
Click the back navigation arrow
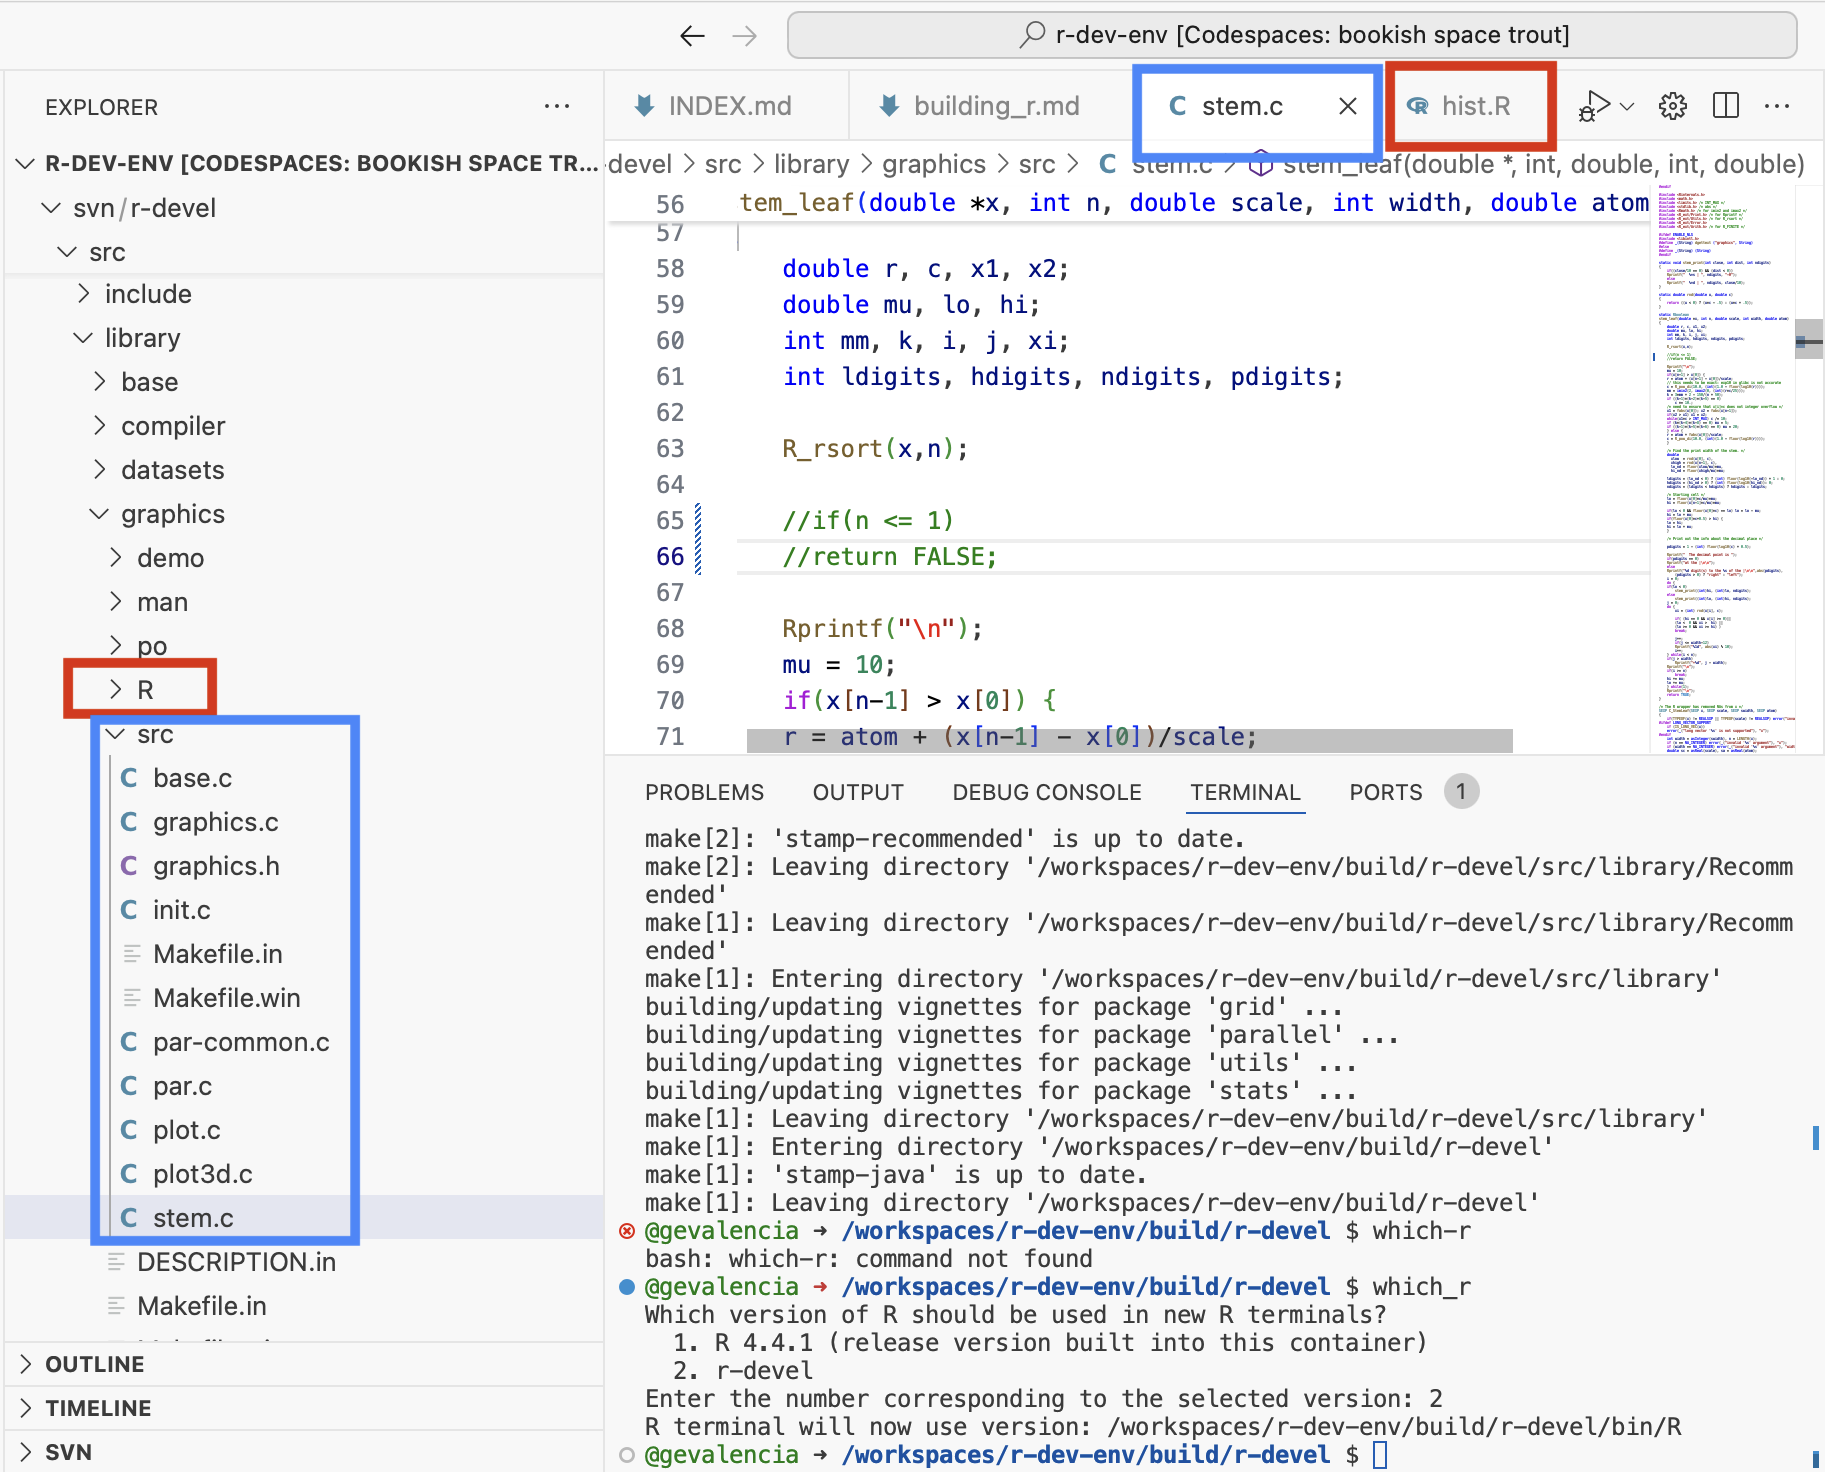click(x=692, y=36)
